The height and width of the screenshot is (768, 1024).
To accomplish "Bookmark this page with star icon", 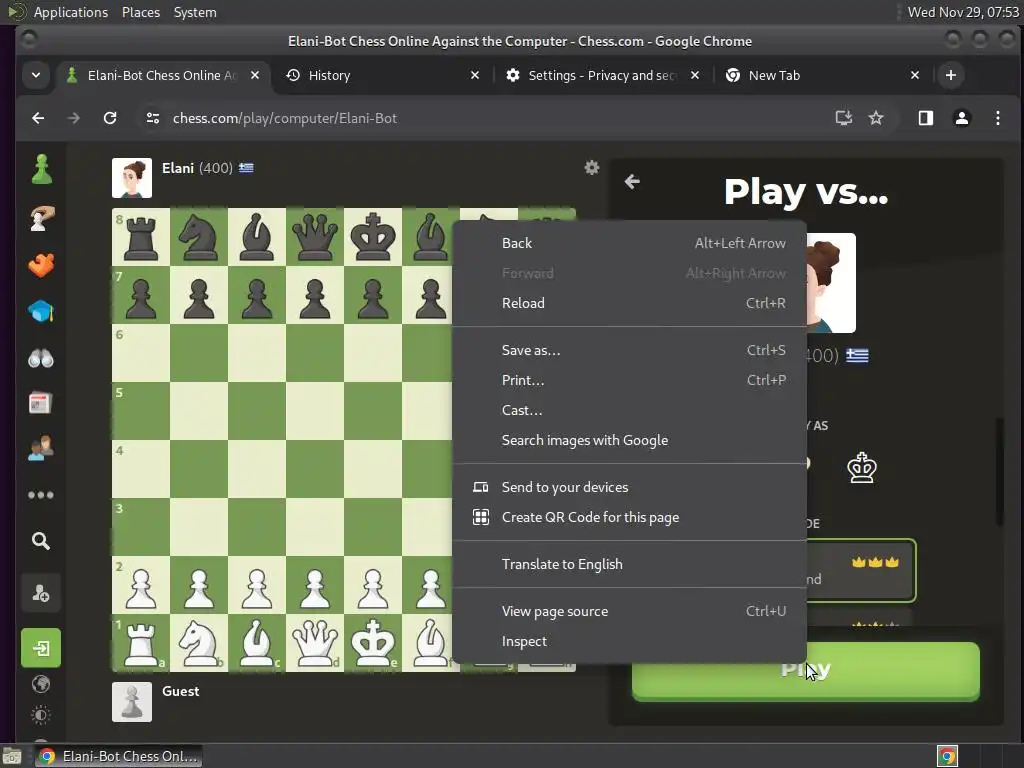I will pyautogui.click(x=876, y=118).
